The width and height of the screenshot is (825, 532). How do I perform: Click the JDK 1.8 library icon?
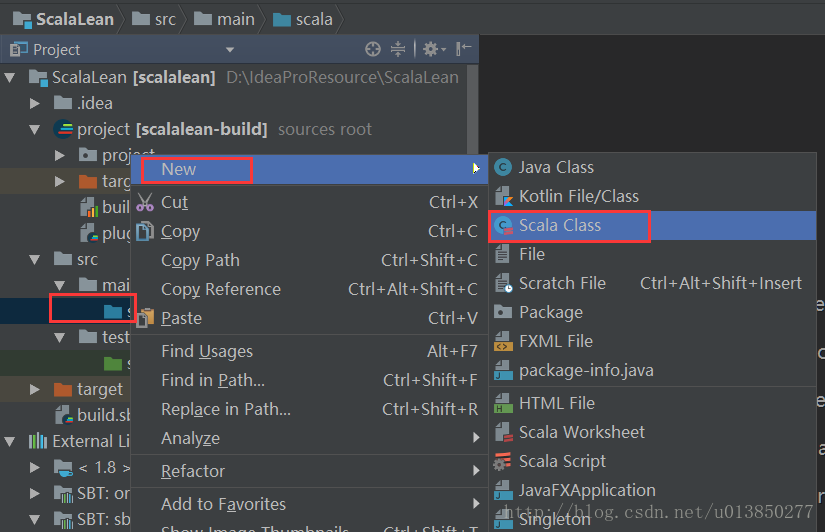[63, 467]
